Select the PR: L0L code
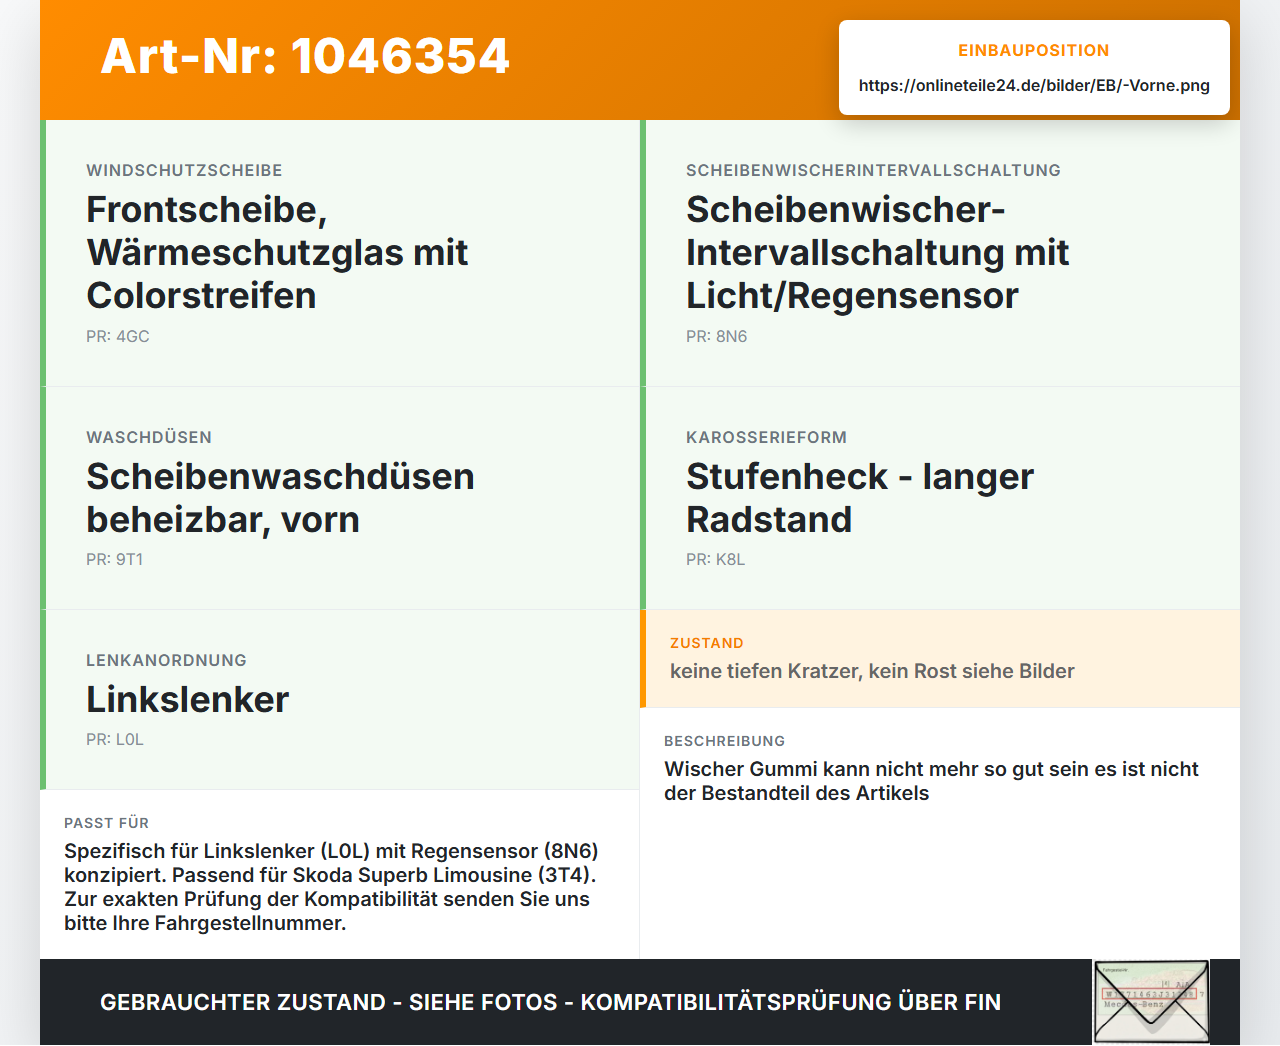The height and width of the screenshot is (1046, 1280). (115, 740)
